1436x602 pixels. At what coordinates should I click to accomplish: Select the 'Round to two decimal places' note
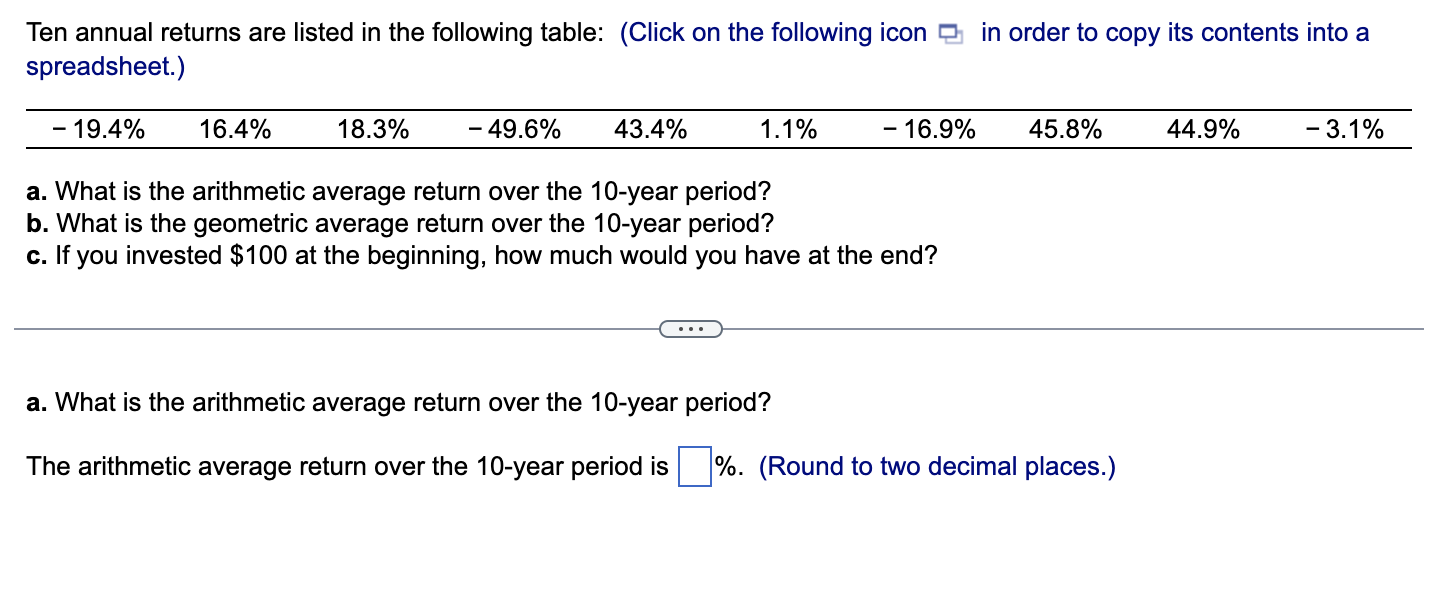tap(938, 466)
